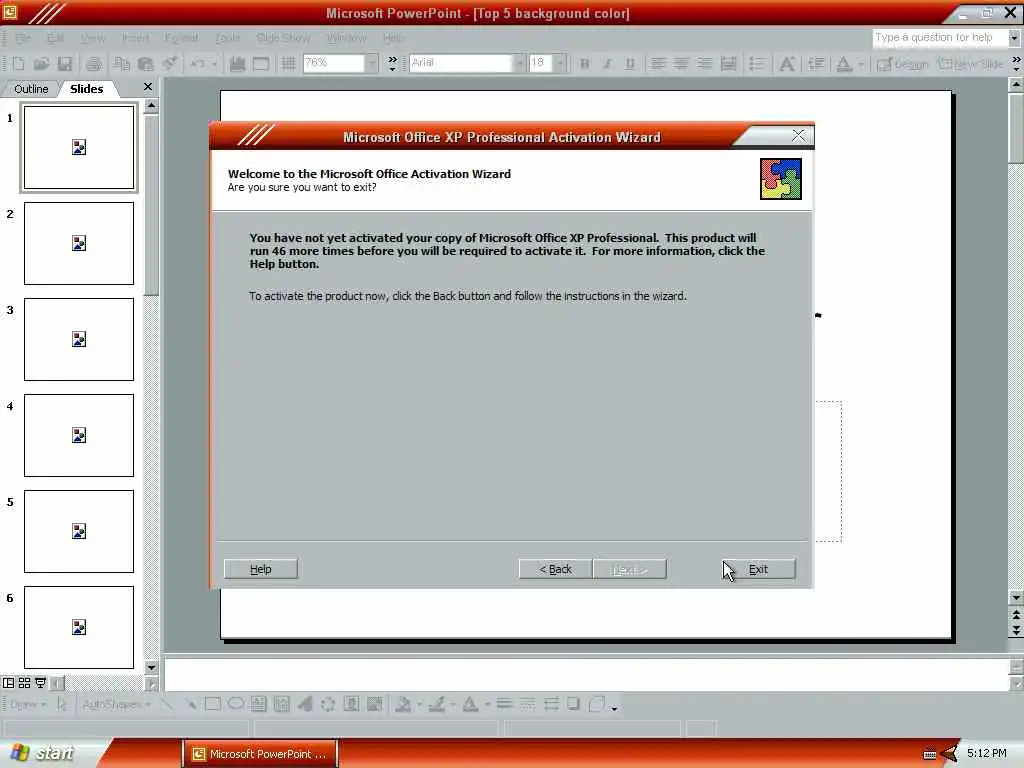Click the Open folder toolbar icon
Viewport: 1024px width, 768px height.
[x=41, y=63]
